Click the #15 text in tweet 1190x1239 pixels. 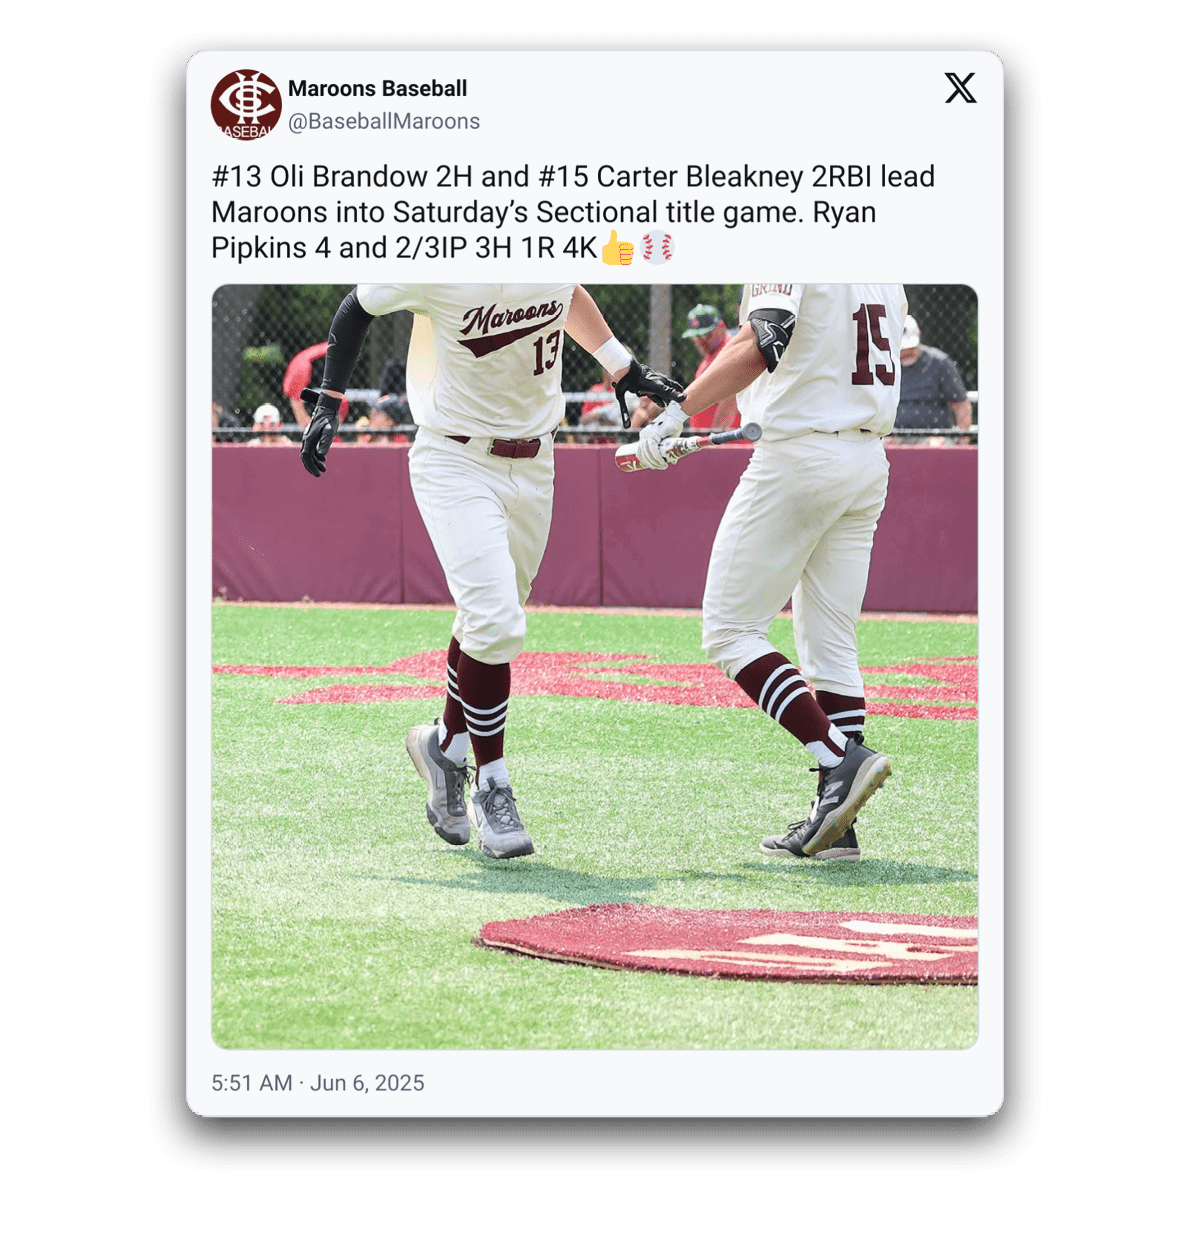[x=563, y=177]
